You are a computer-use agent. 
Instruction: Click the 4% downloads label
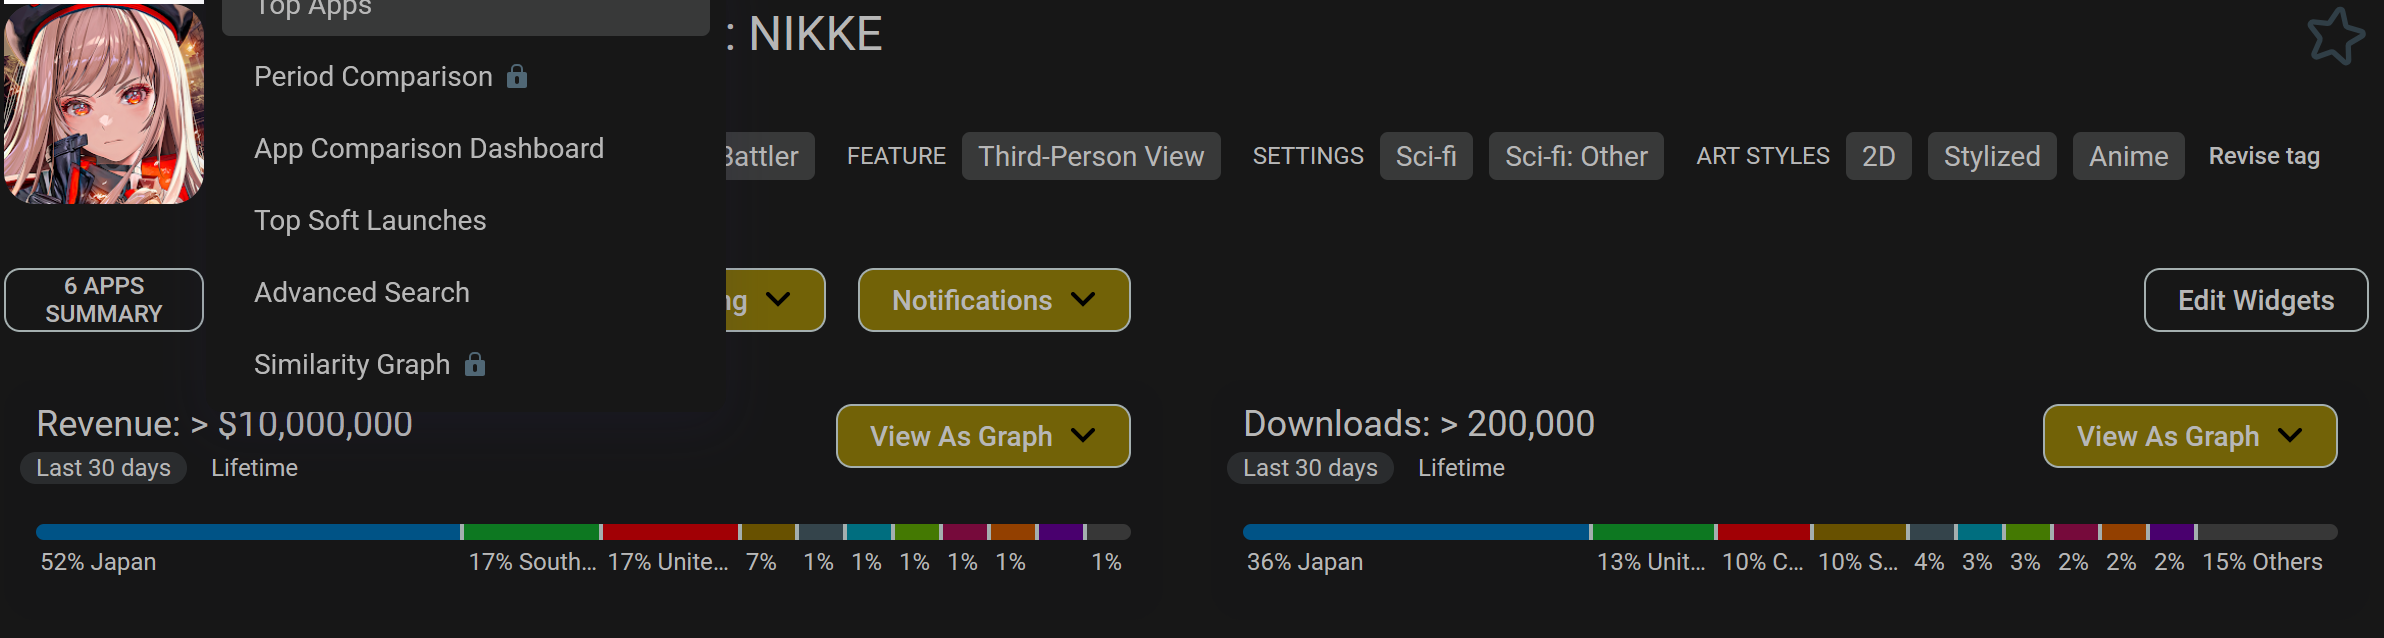tap(1929, 562)
